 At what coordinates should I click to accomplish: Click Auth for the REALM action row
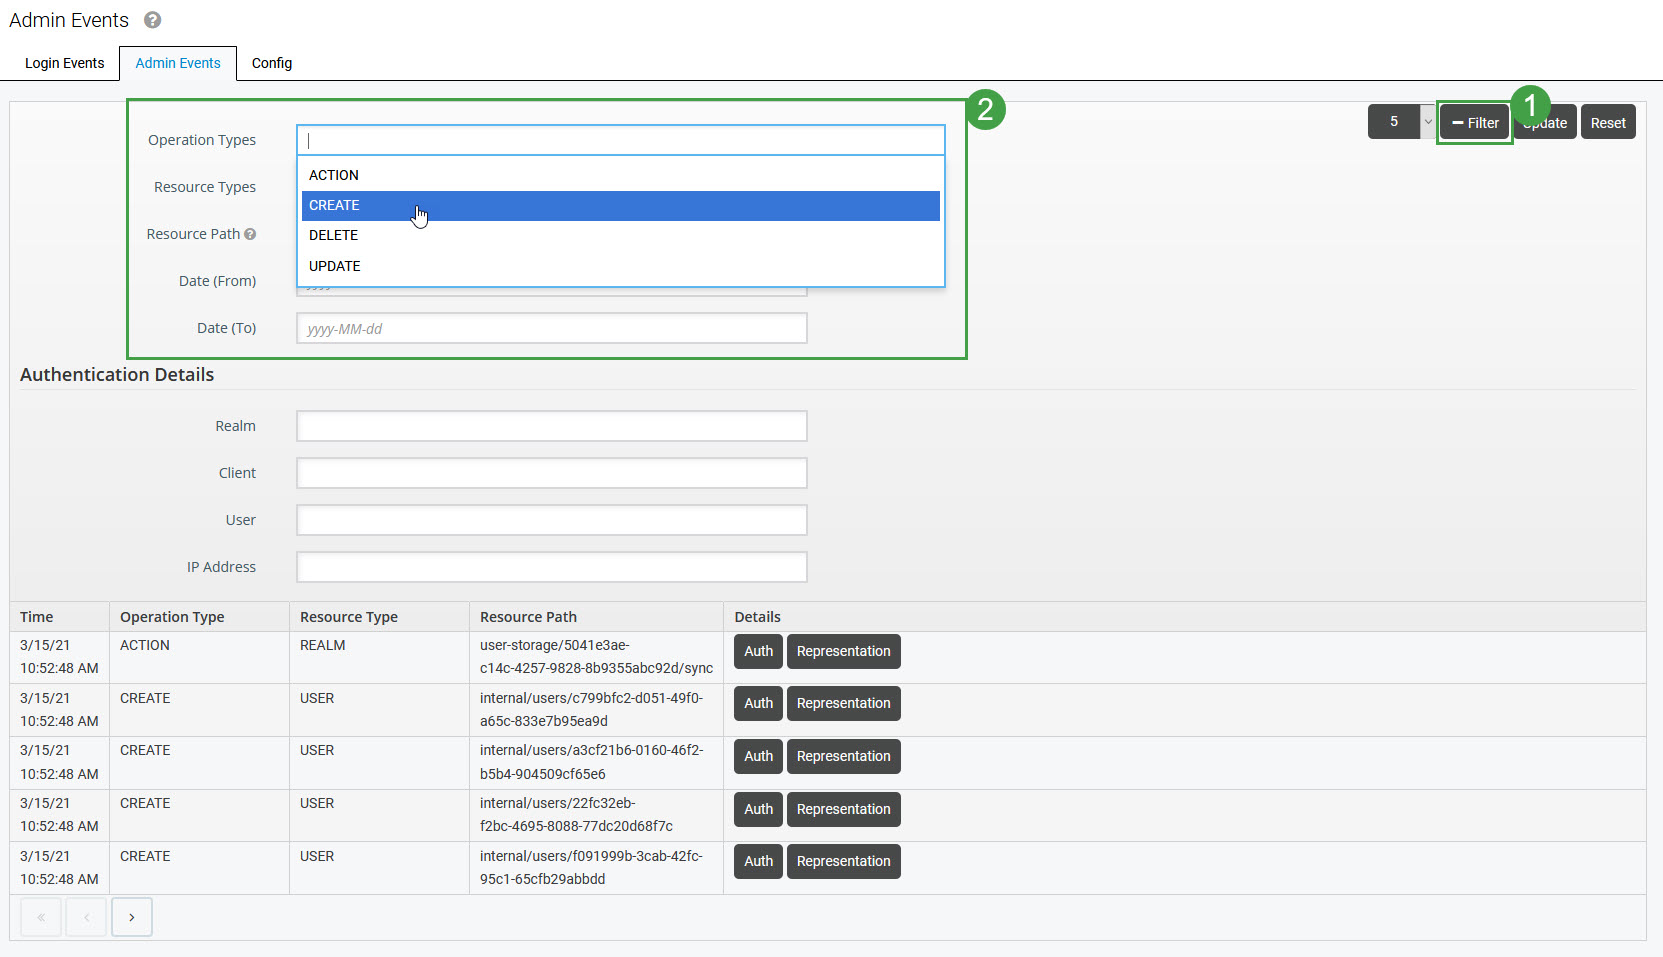click(x=758, y=651)
